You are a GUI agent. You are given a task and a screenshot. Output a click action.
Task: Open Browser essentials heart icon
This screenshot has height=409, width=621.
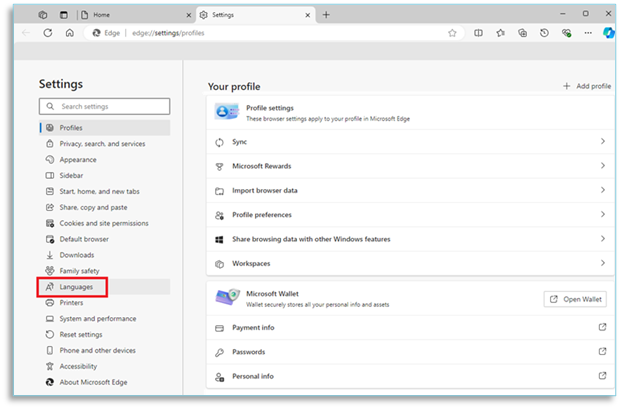tap(566, 33)
